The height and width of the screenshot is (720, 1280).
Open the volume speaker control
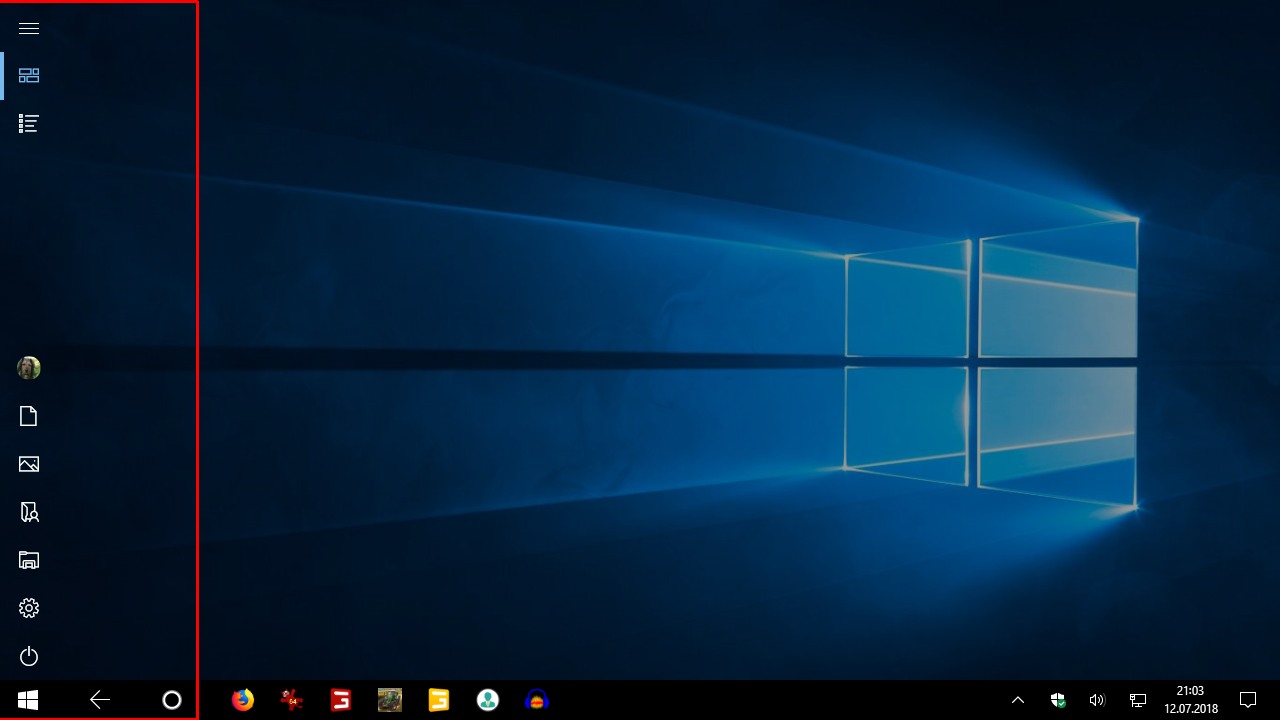(1097, 700)
